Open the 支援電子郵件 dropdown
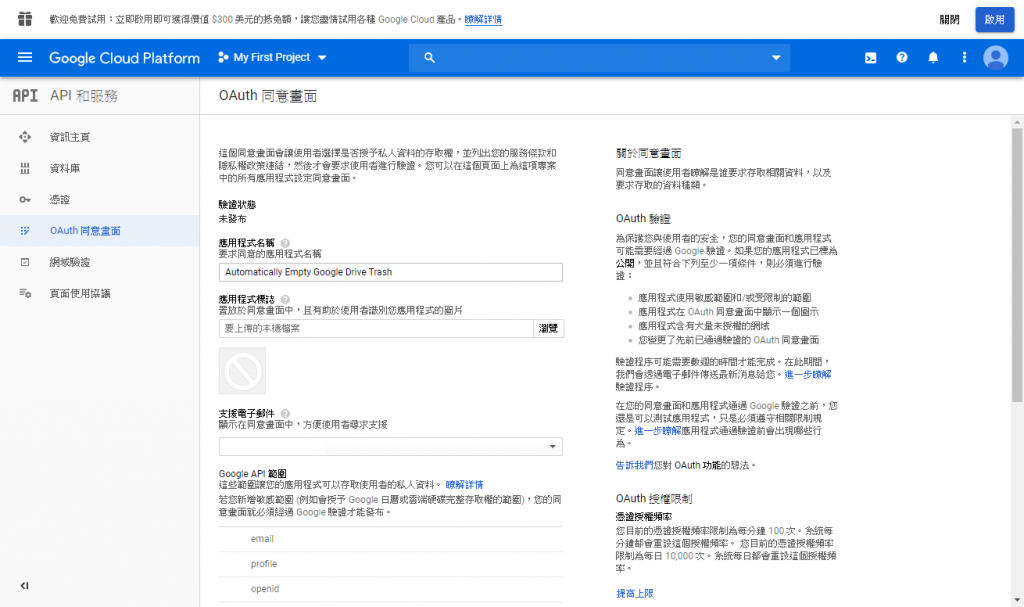Screen dimensions: 1024x607 point(391,446)
